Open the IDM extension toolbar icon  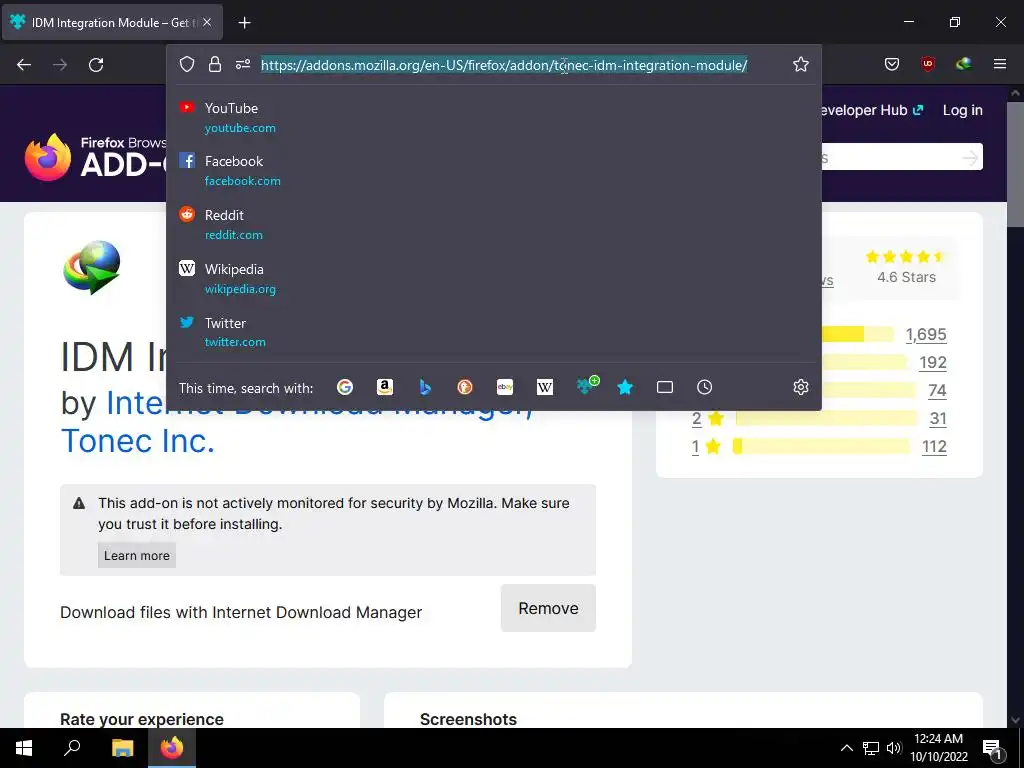pyautogui.click(x=964, y=64)
